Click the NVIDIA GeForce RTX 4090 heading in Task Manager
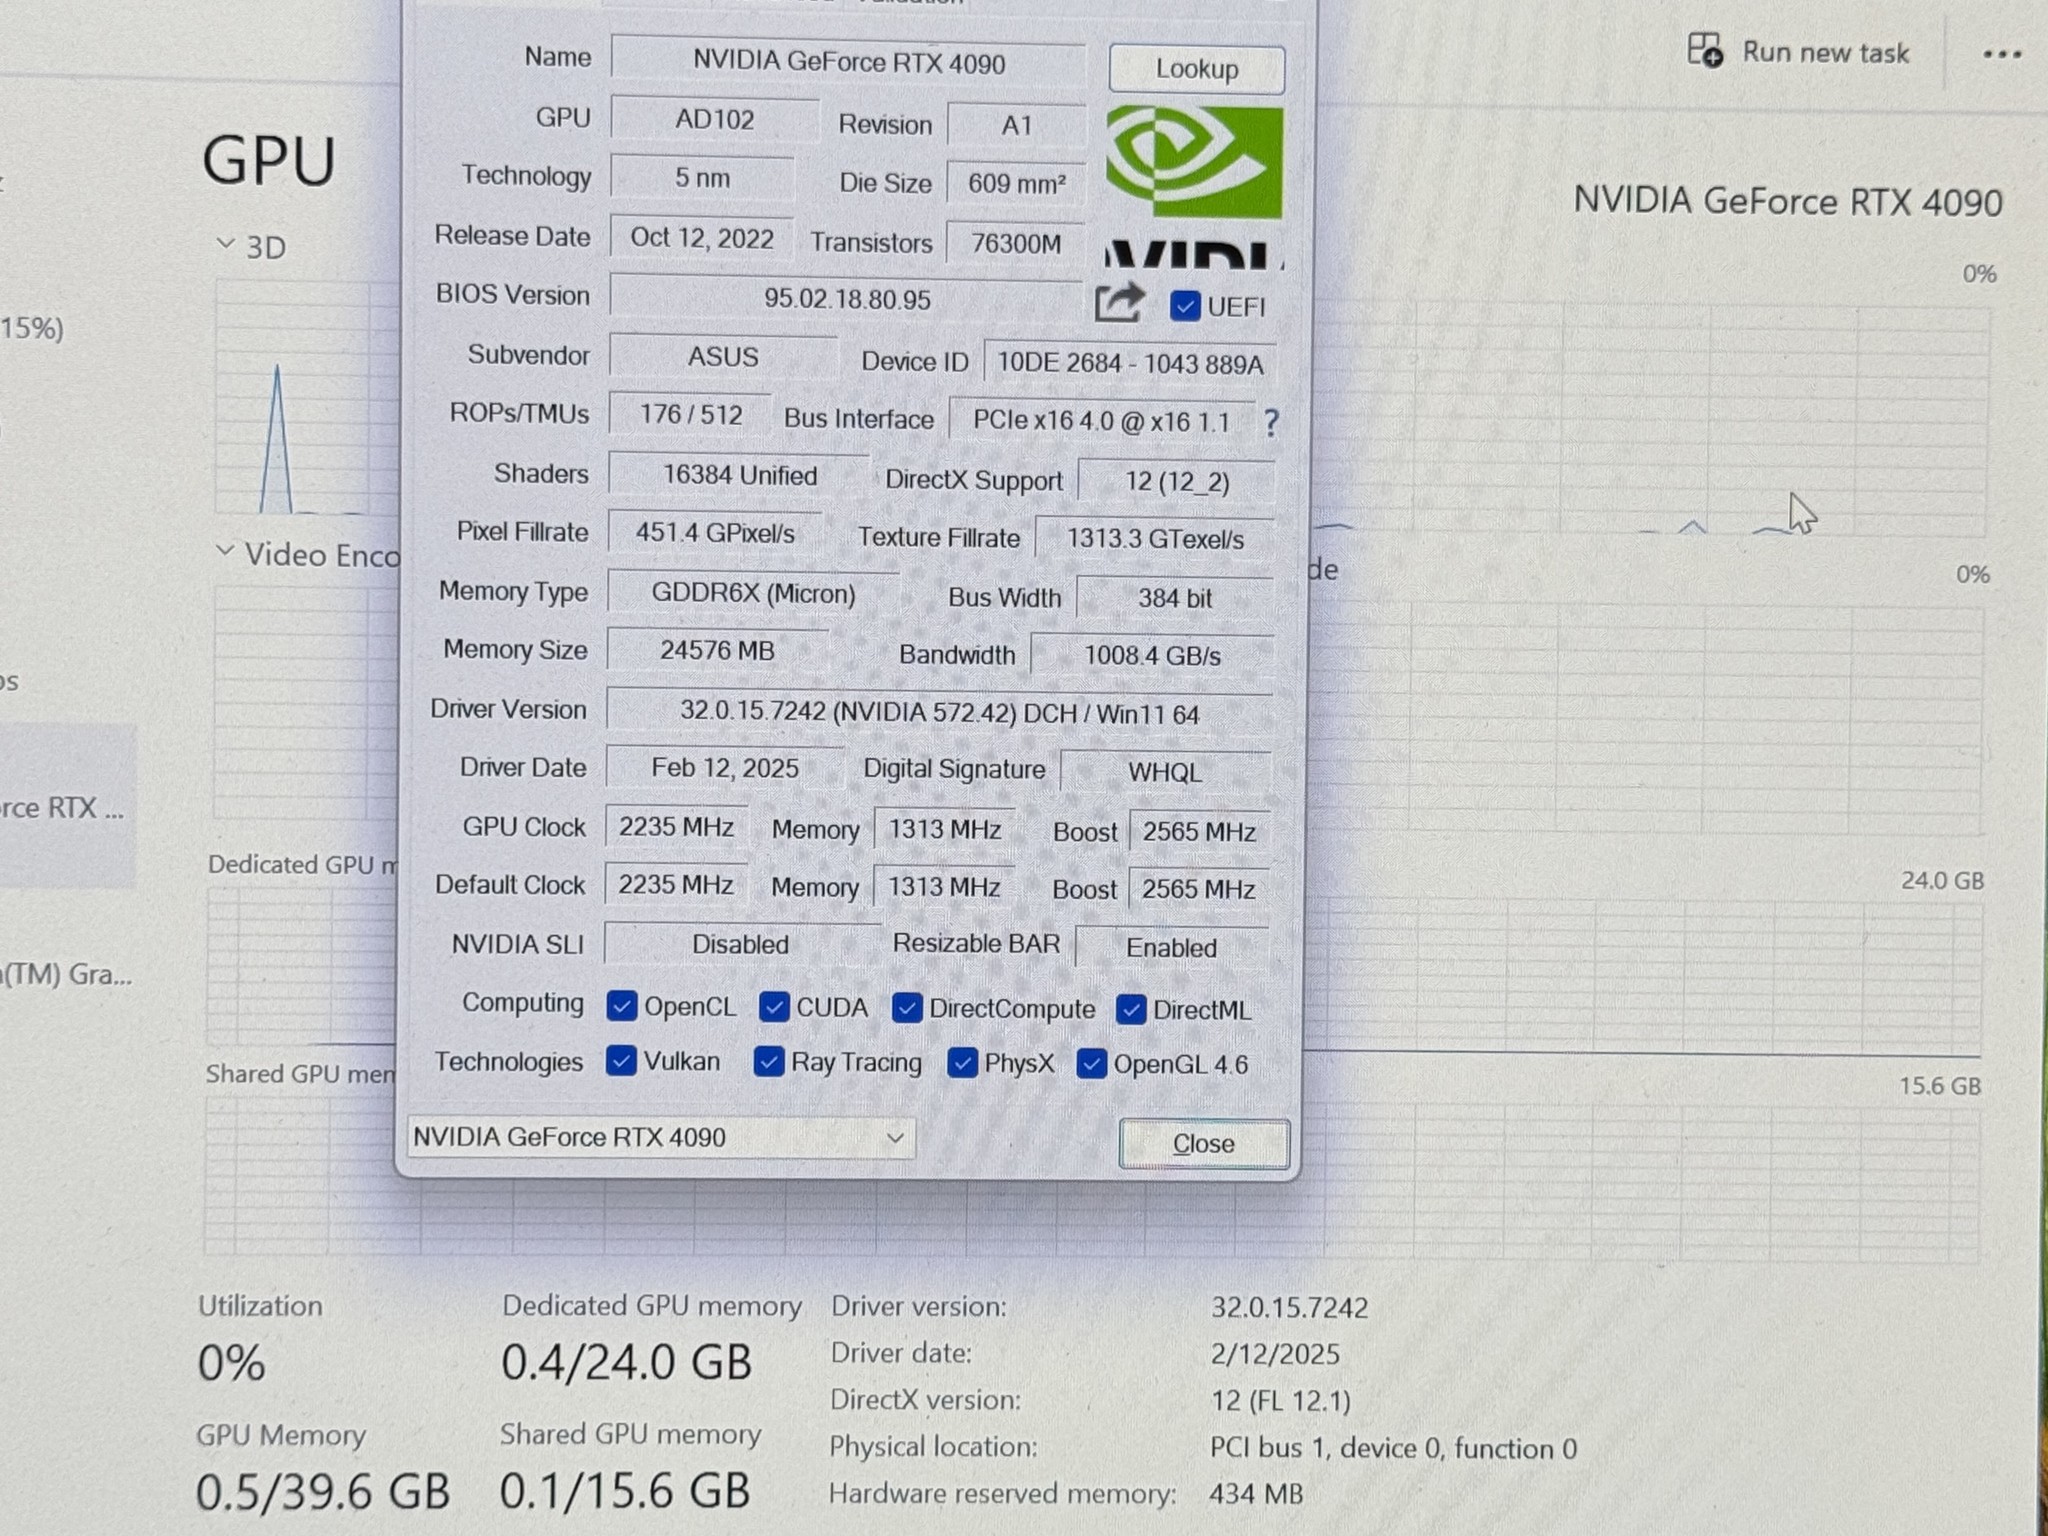This screenshot has width=2048, height=1536. tap(1788, 201)
